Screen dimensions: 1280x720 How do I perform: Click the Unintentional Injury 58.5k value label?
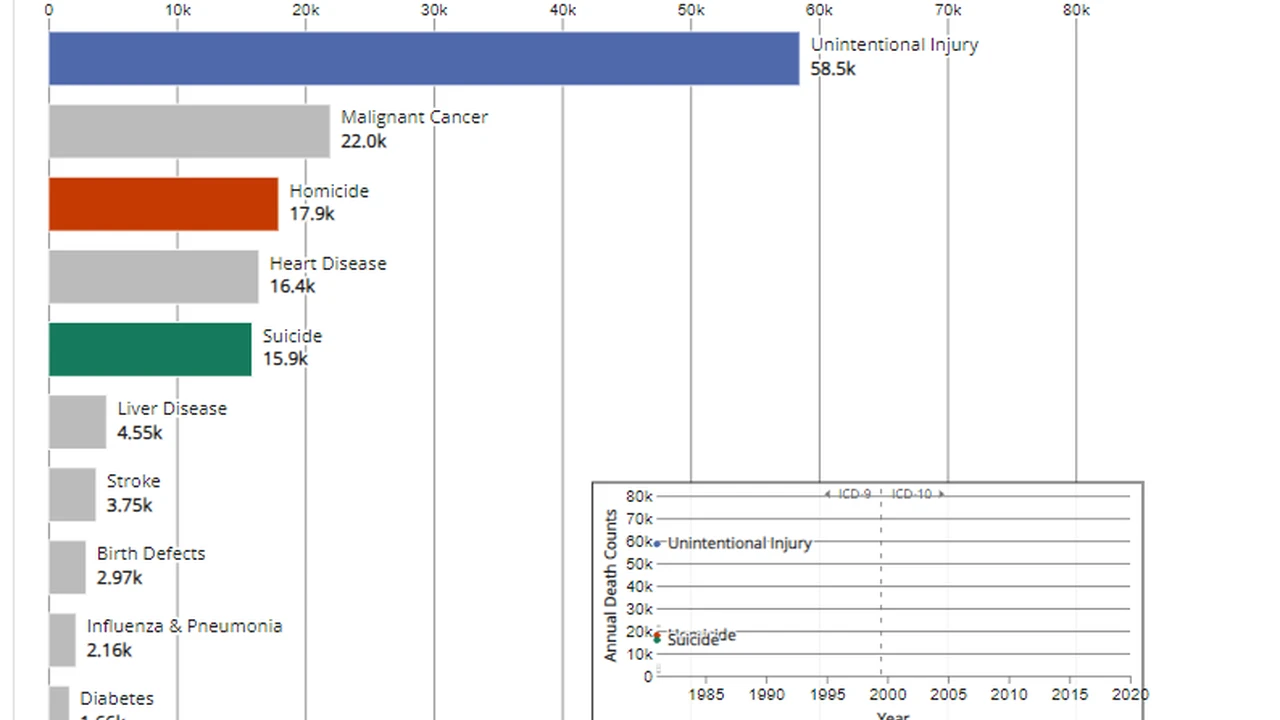(x=833, y=69)
